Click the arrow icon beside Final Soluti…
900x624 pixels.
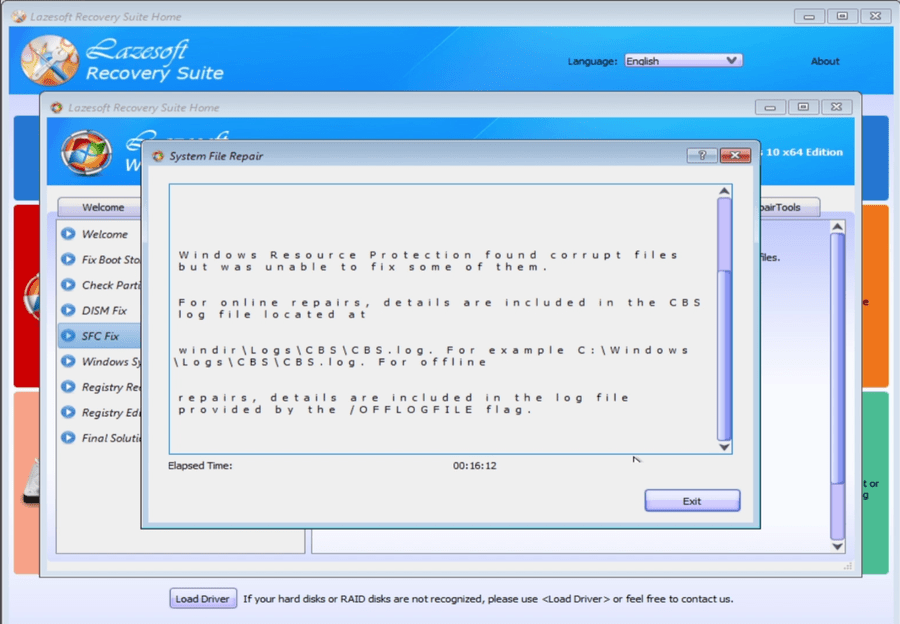68,437
